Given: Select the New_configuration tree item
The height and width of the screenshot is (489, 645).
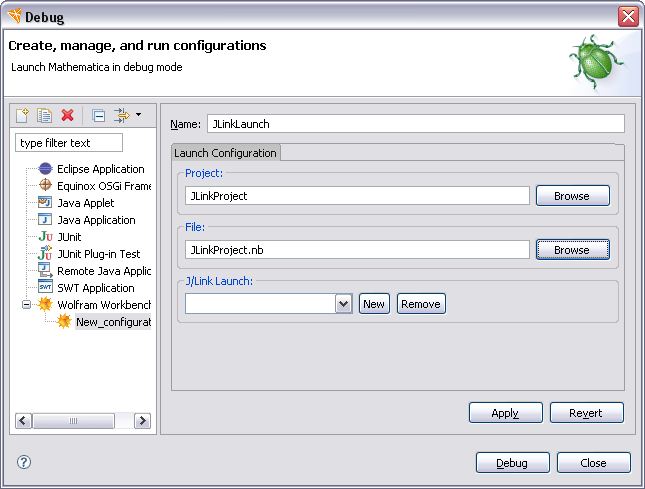Looking at the screenshot, I should (113, 322).
